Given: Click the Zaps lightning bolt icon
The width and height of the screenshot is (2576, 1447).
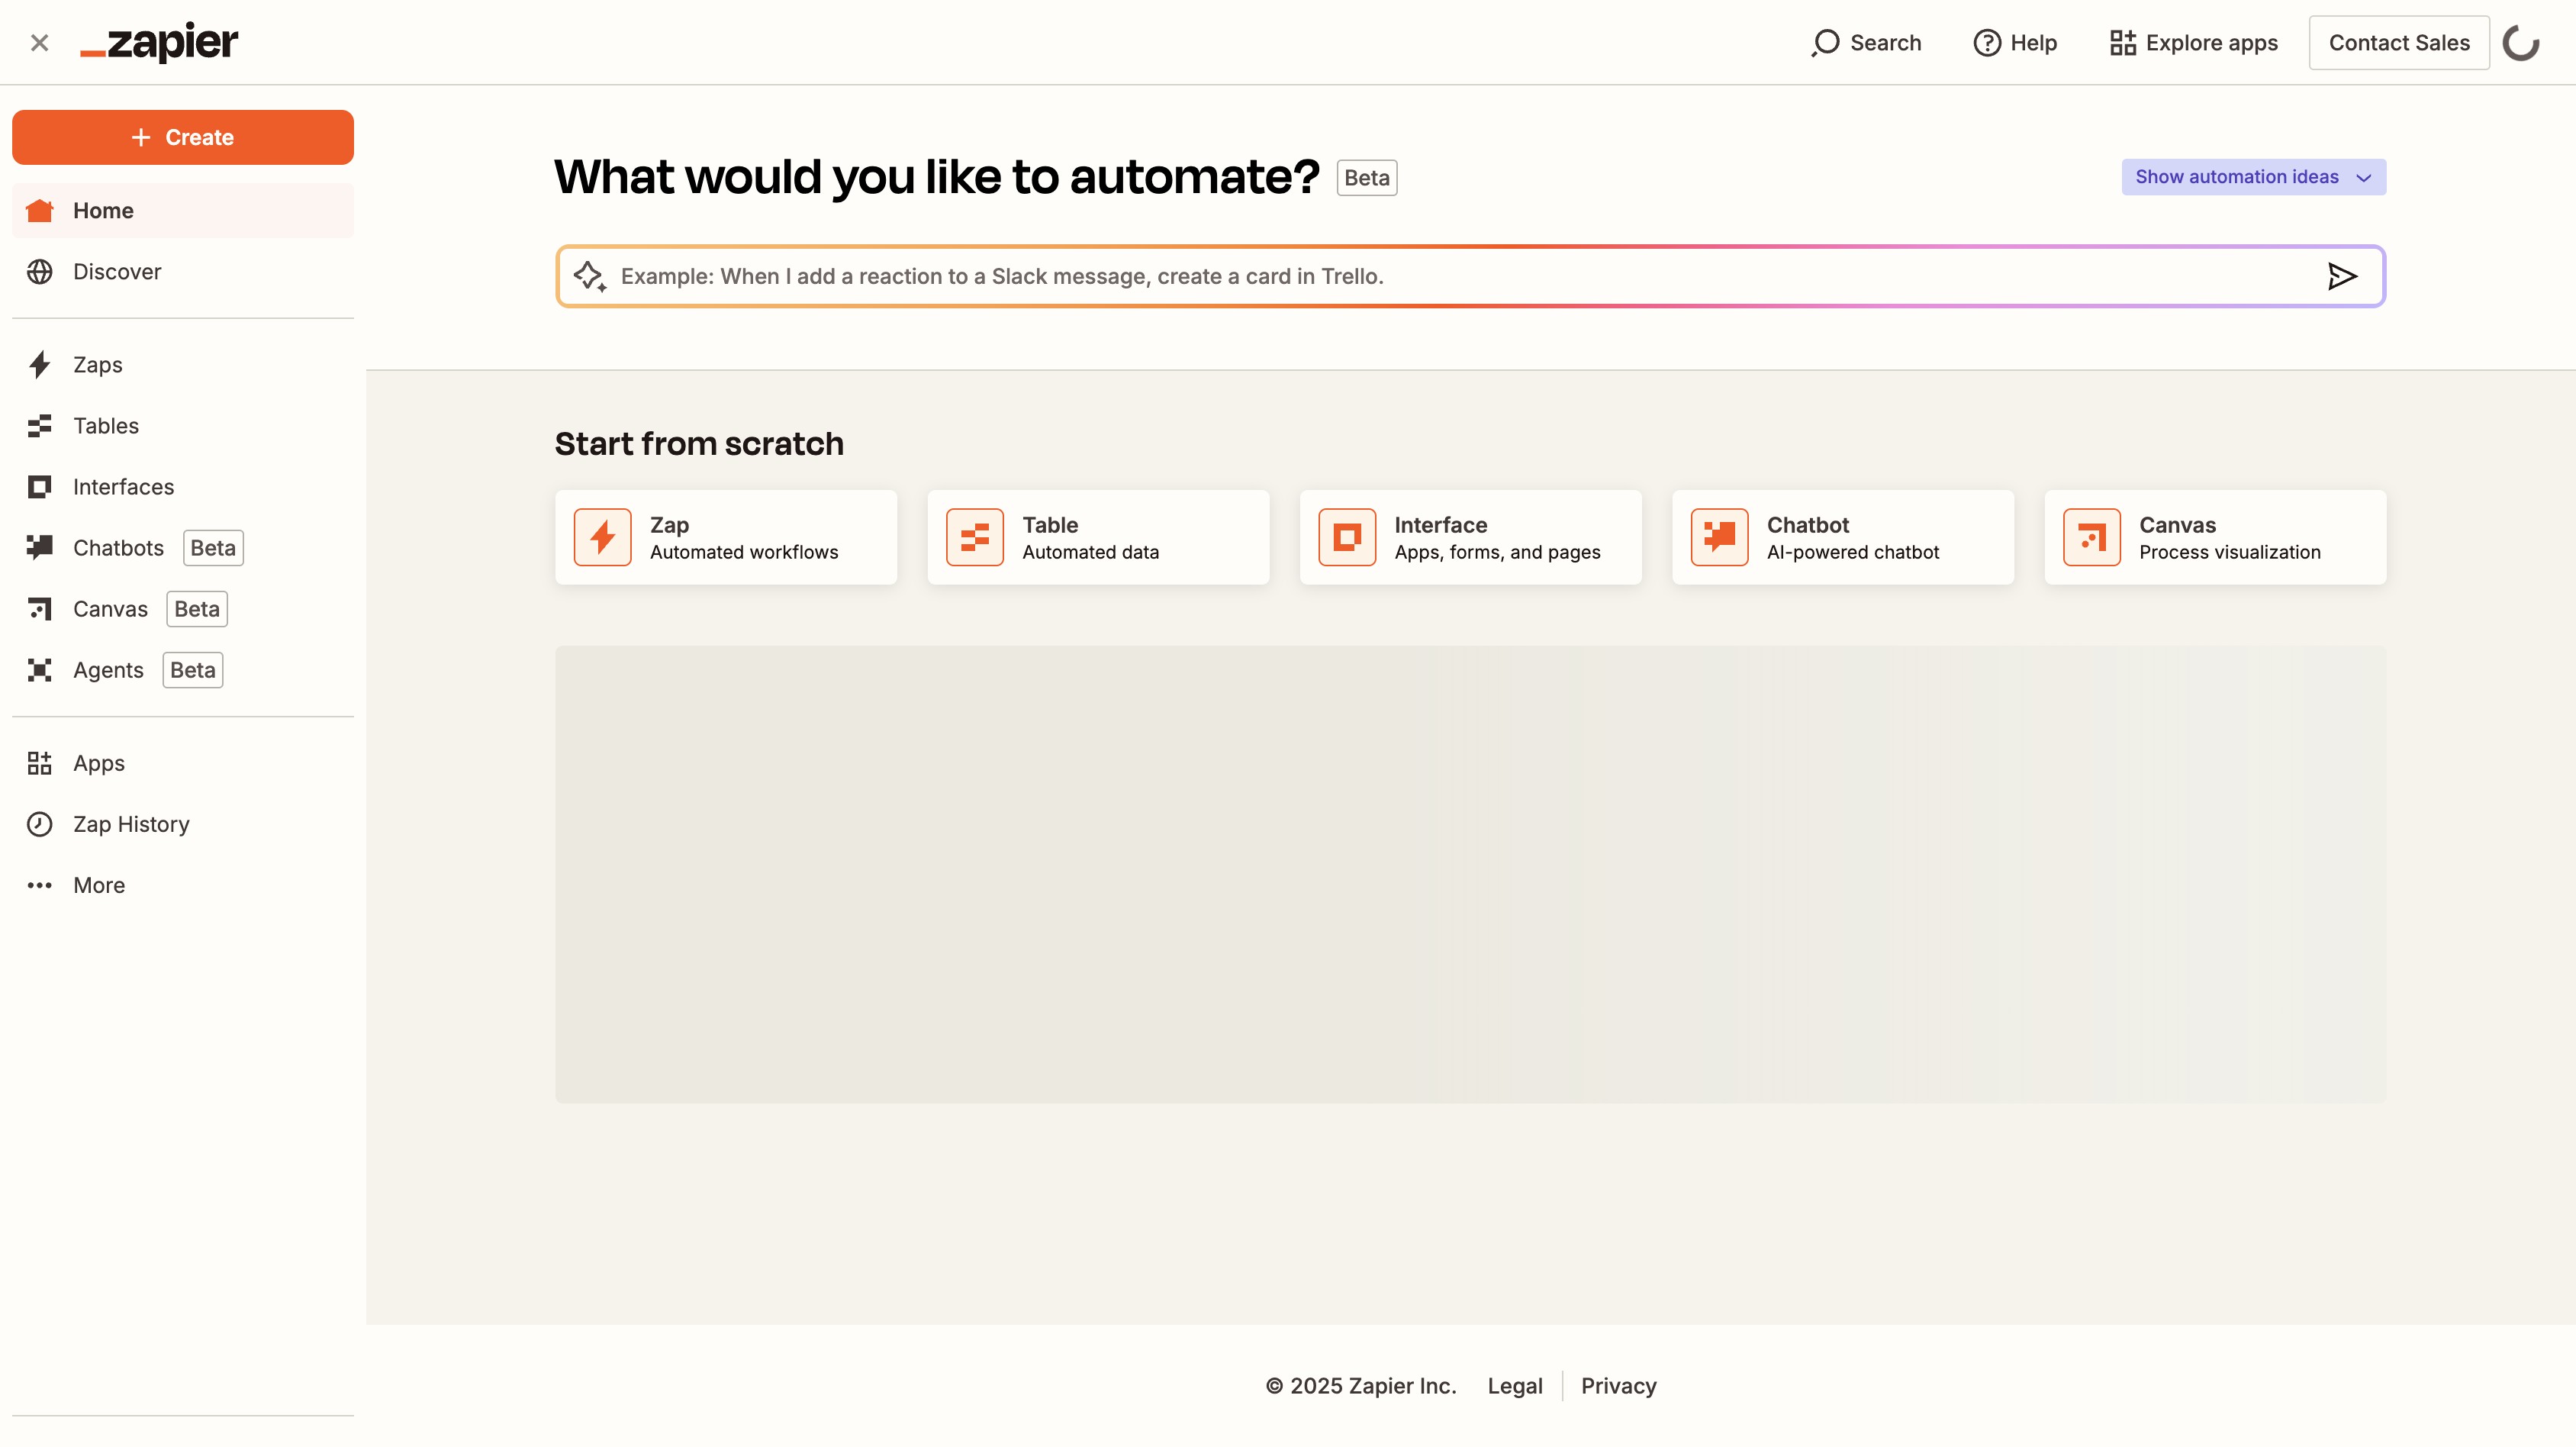Looking at the screenshot, I should pos(39,364).
